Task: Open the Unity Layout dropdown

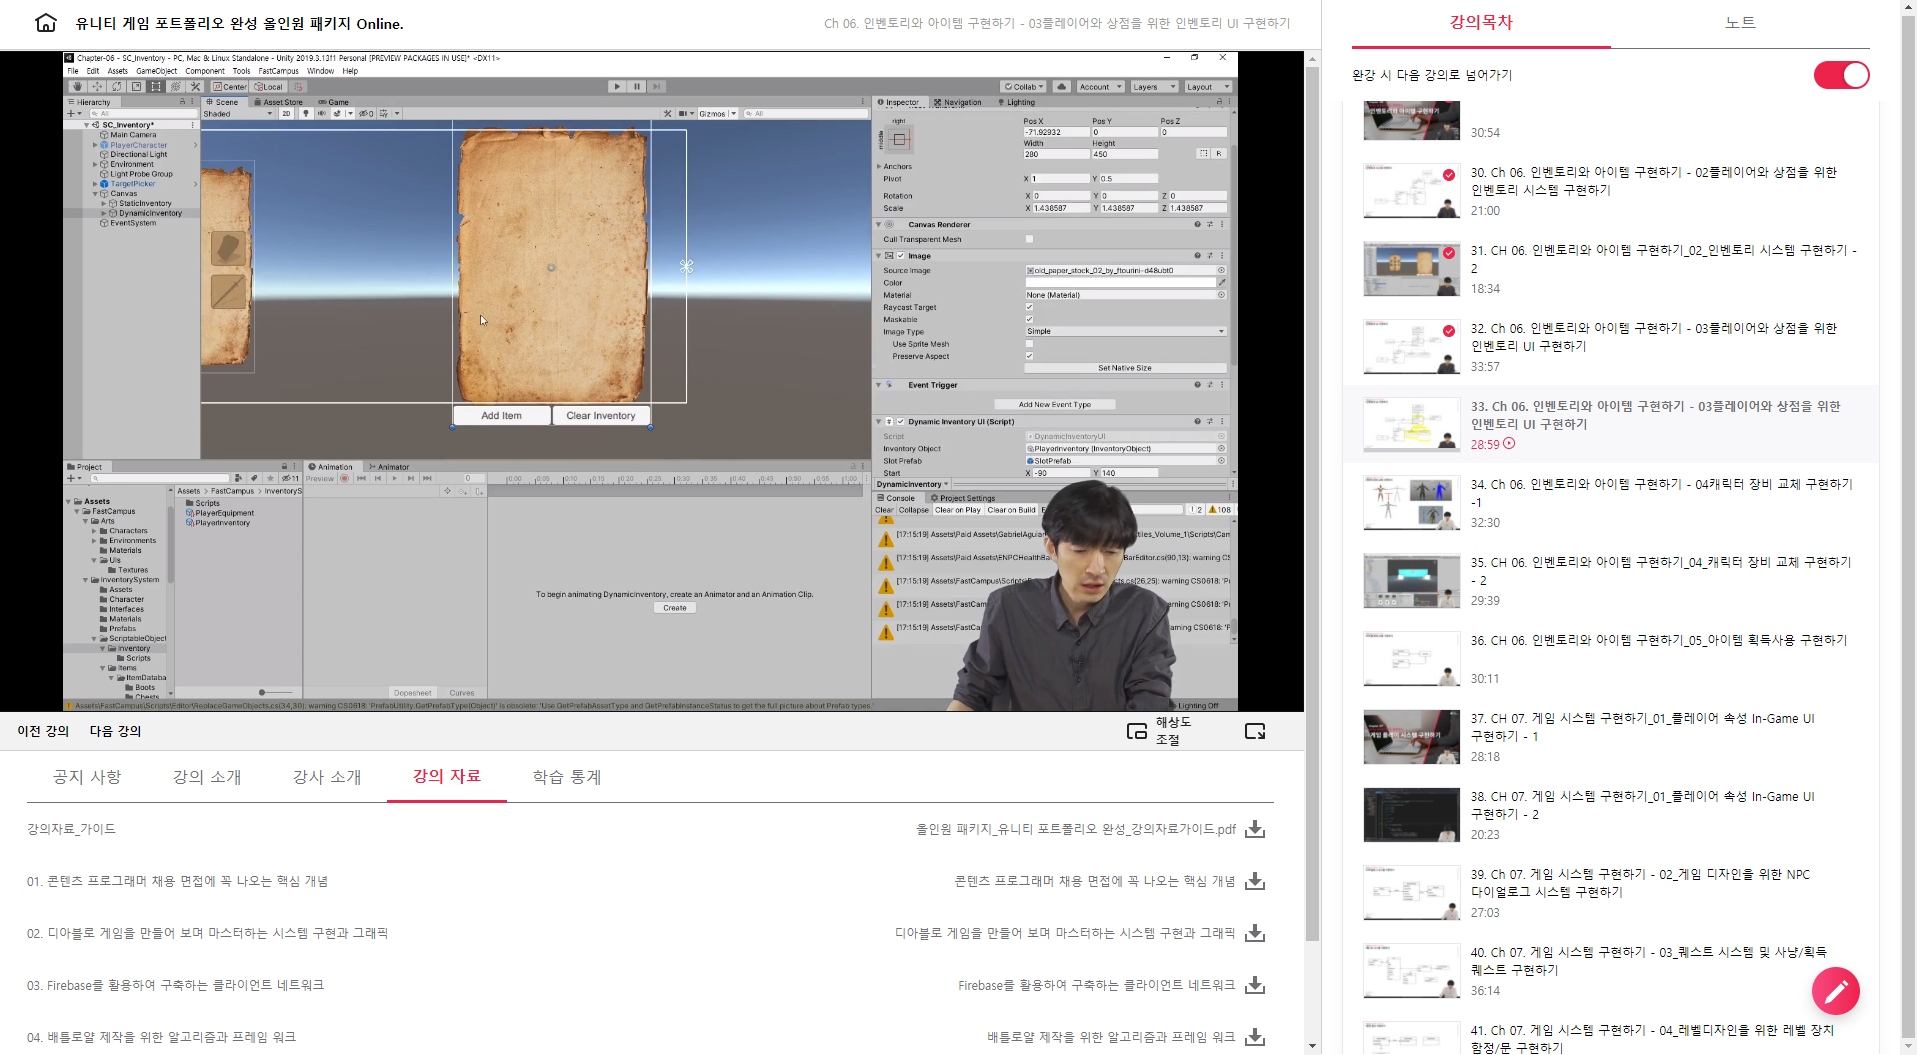Action: 1207,87
